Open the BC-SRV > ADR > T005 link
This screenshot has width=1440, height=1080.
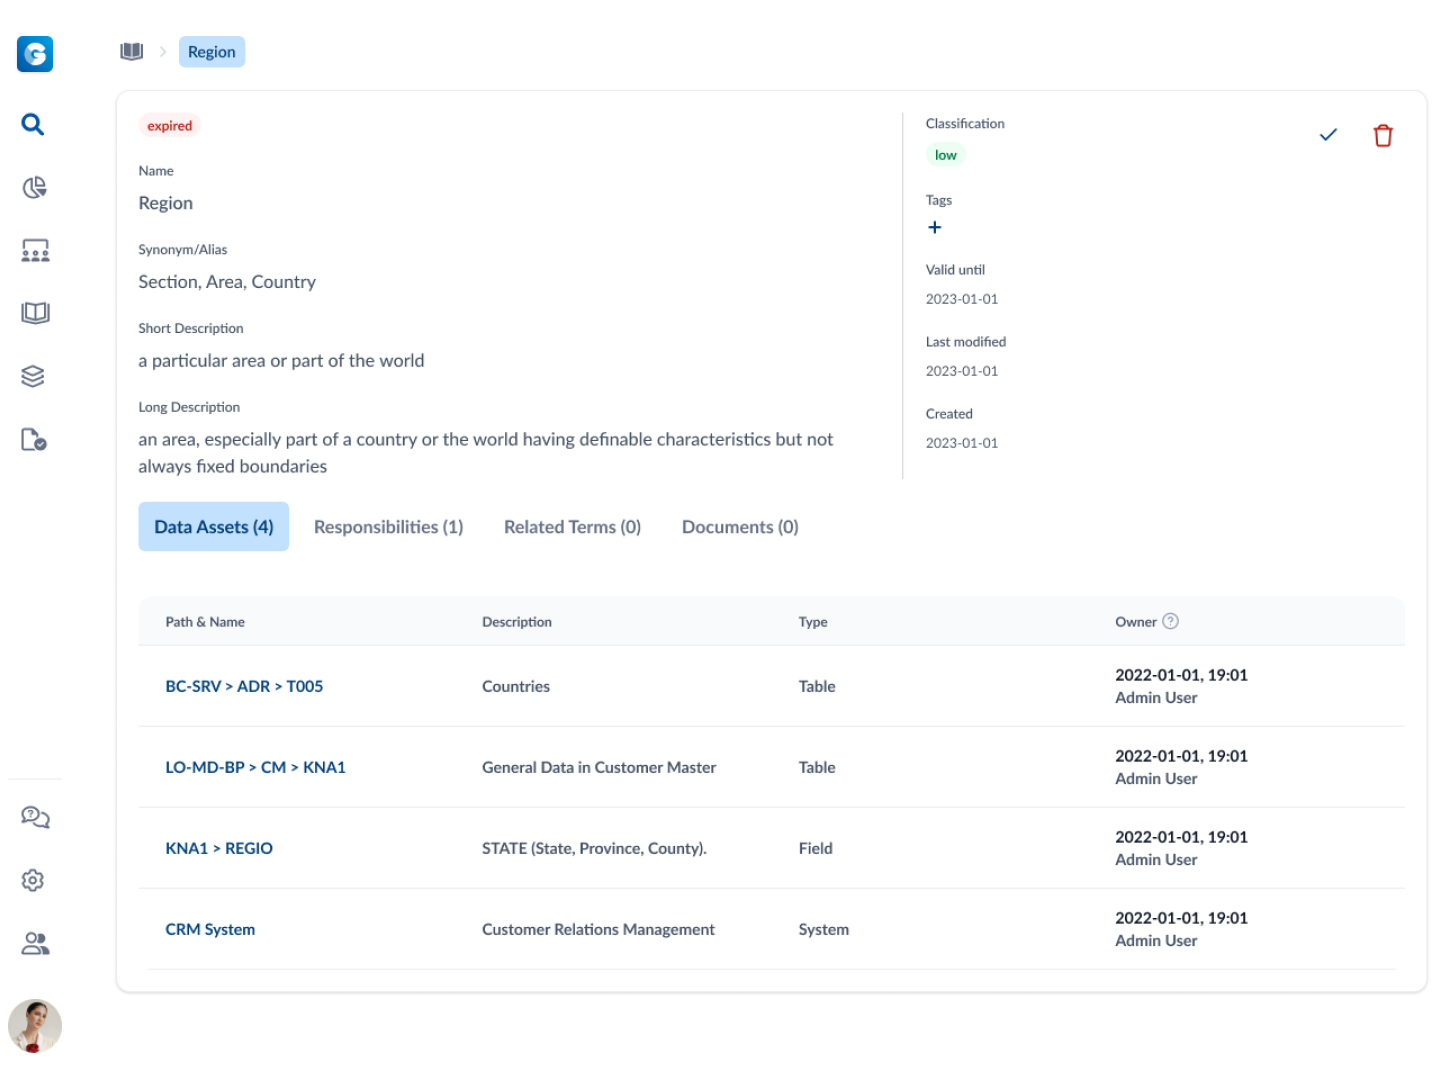click(244, 686)
